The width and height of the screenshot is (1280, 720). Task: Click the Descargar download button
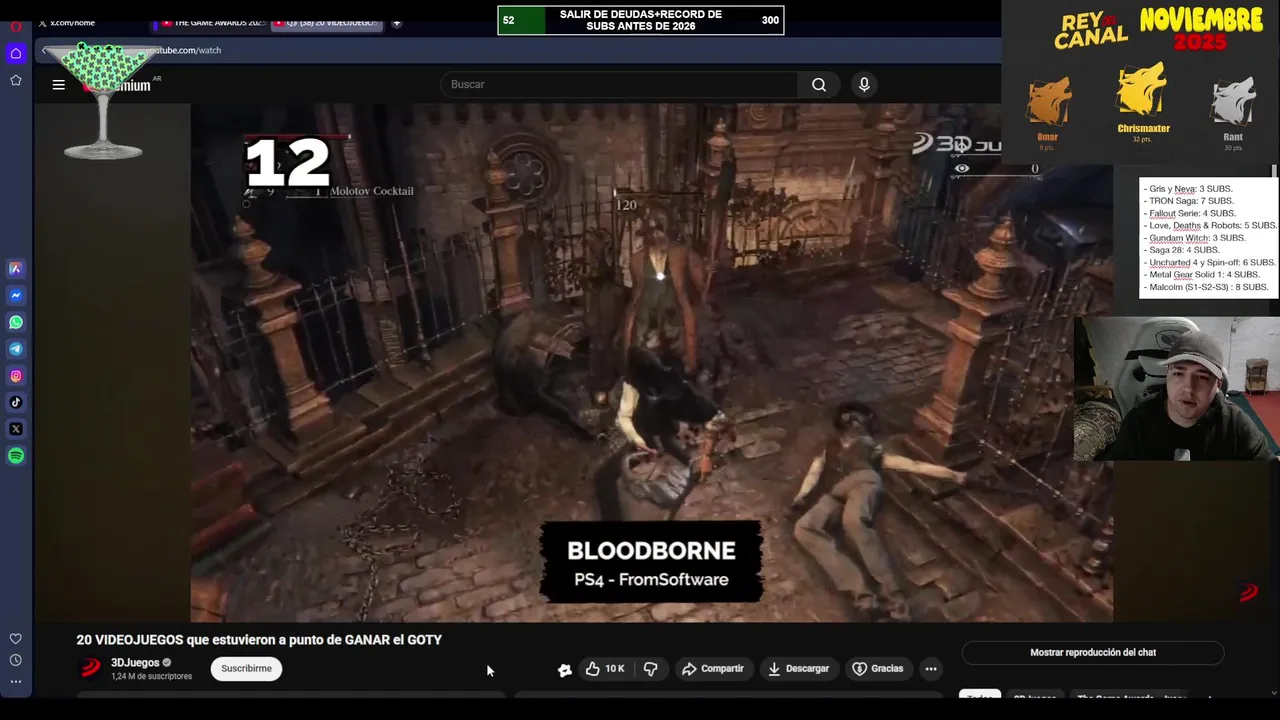798,669
